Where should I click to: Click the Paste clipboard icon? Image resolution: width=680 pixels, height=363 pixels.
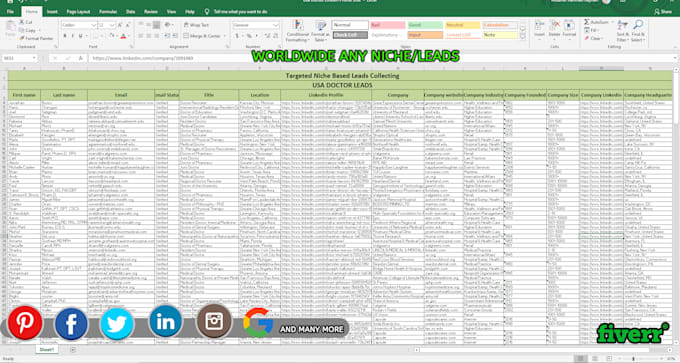10,27
